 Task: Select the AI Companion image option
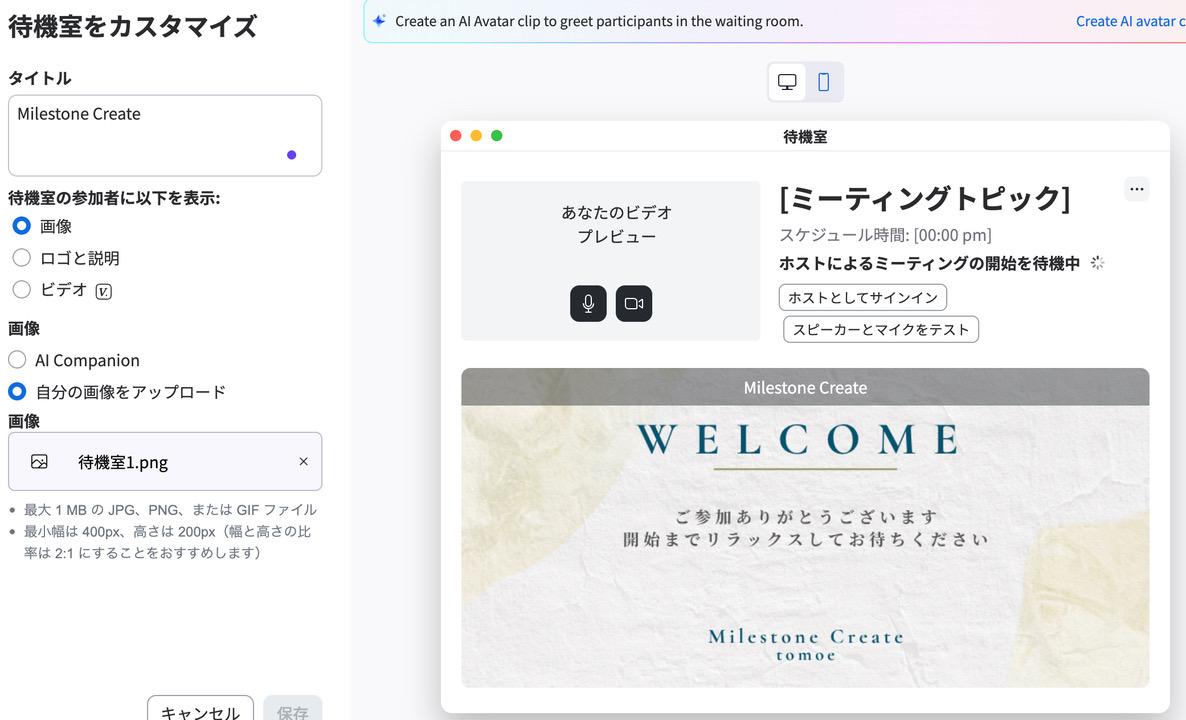17,360
